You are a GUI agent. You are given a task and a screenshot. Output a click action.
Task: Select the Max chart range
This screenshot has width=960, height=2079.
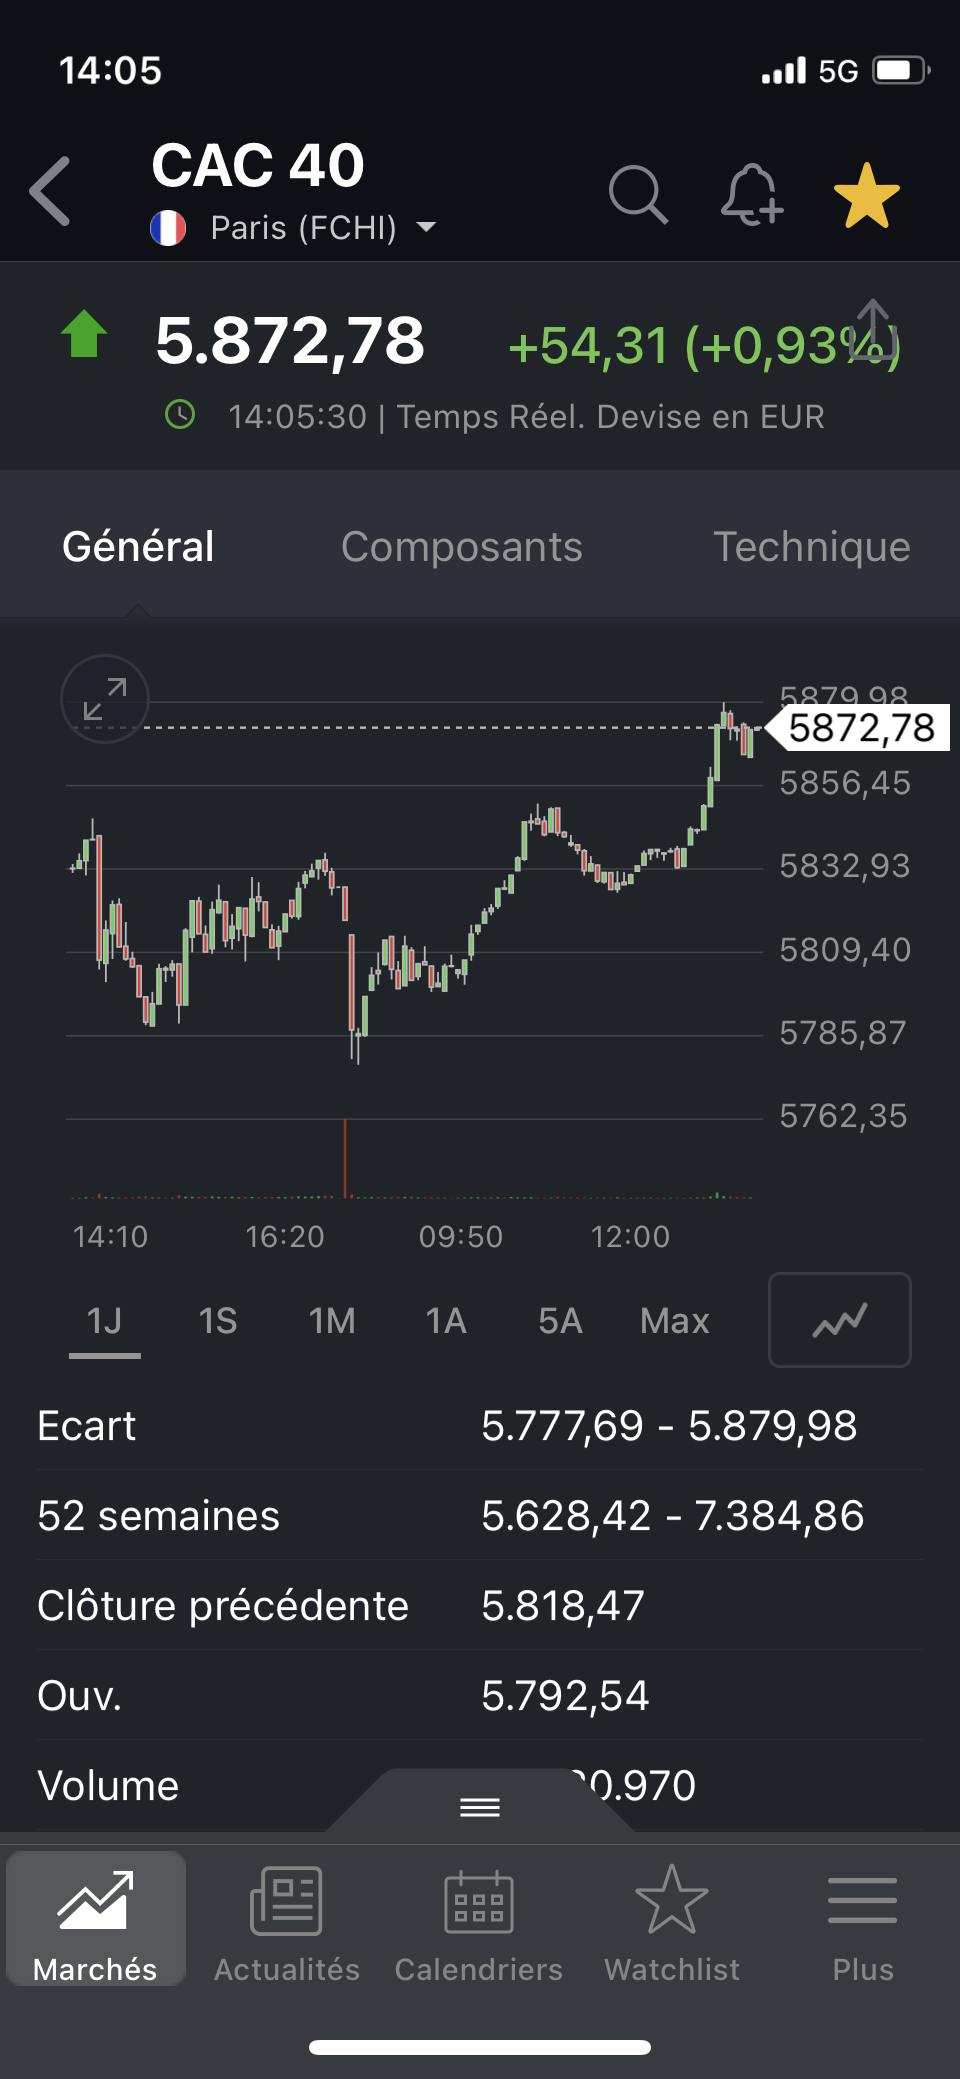tap(675, 1321)
